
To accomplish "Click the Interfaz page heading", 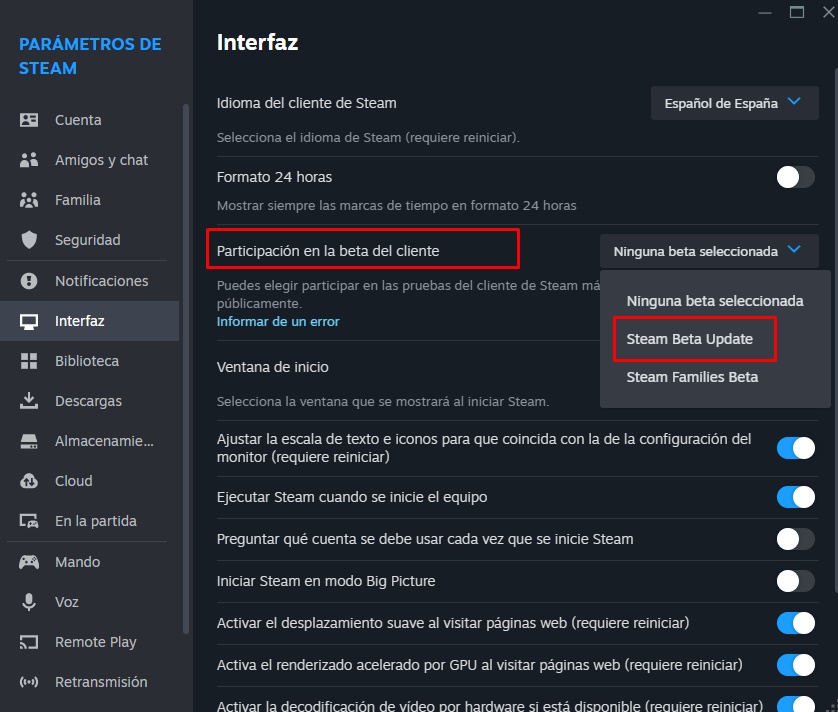I will coord(258,42).
